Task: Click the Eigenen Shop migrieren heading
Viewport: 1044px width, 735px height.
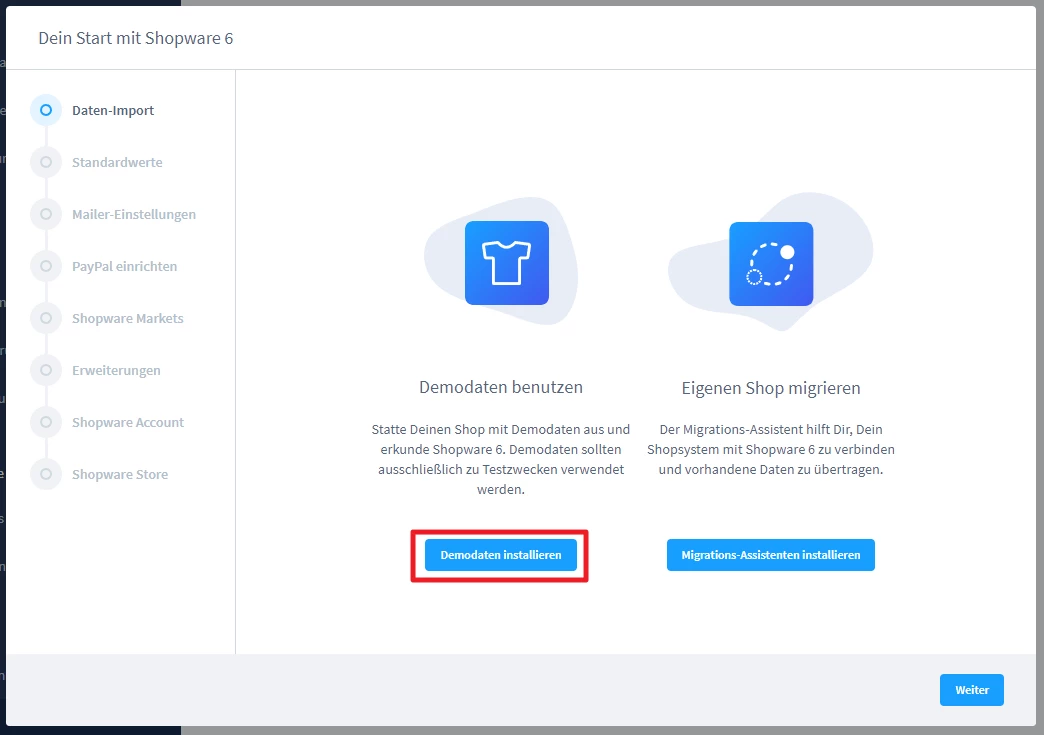Action: (x=770, y=387)
